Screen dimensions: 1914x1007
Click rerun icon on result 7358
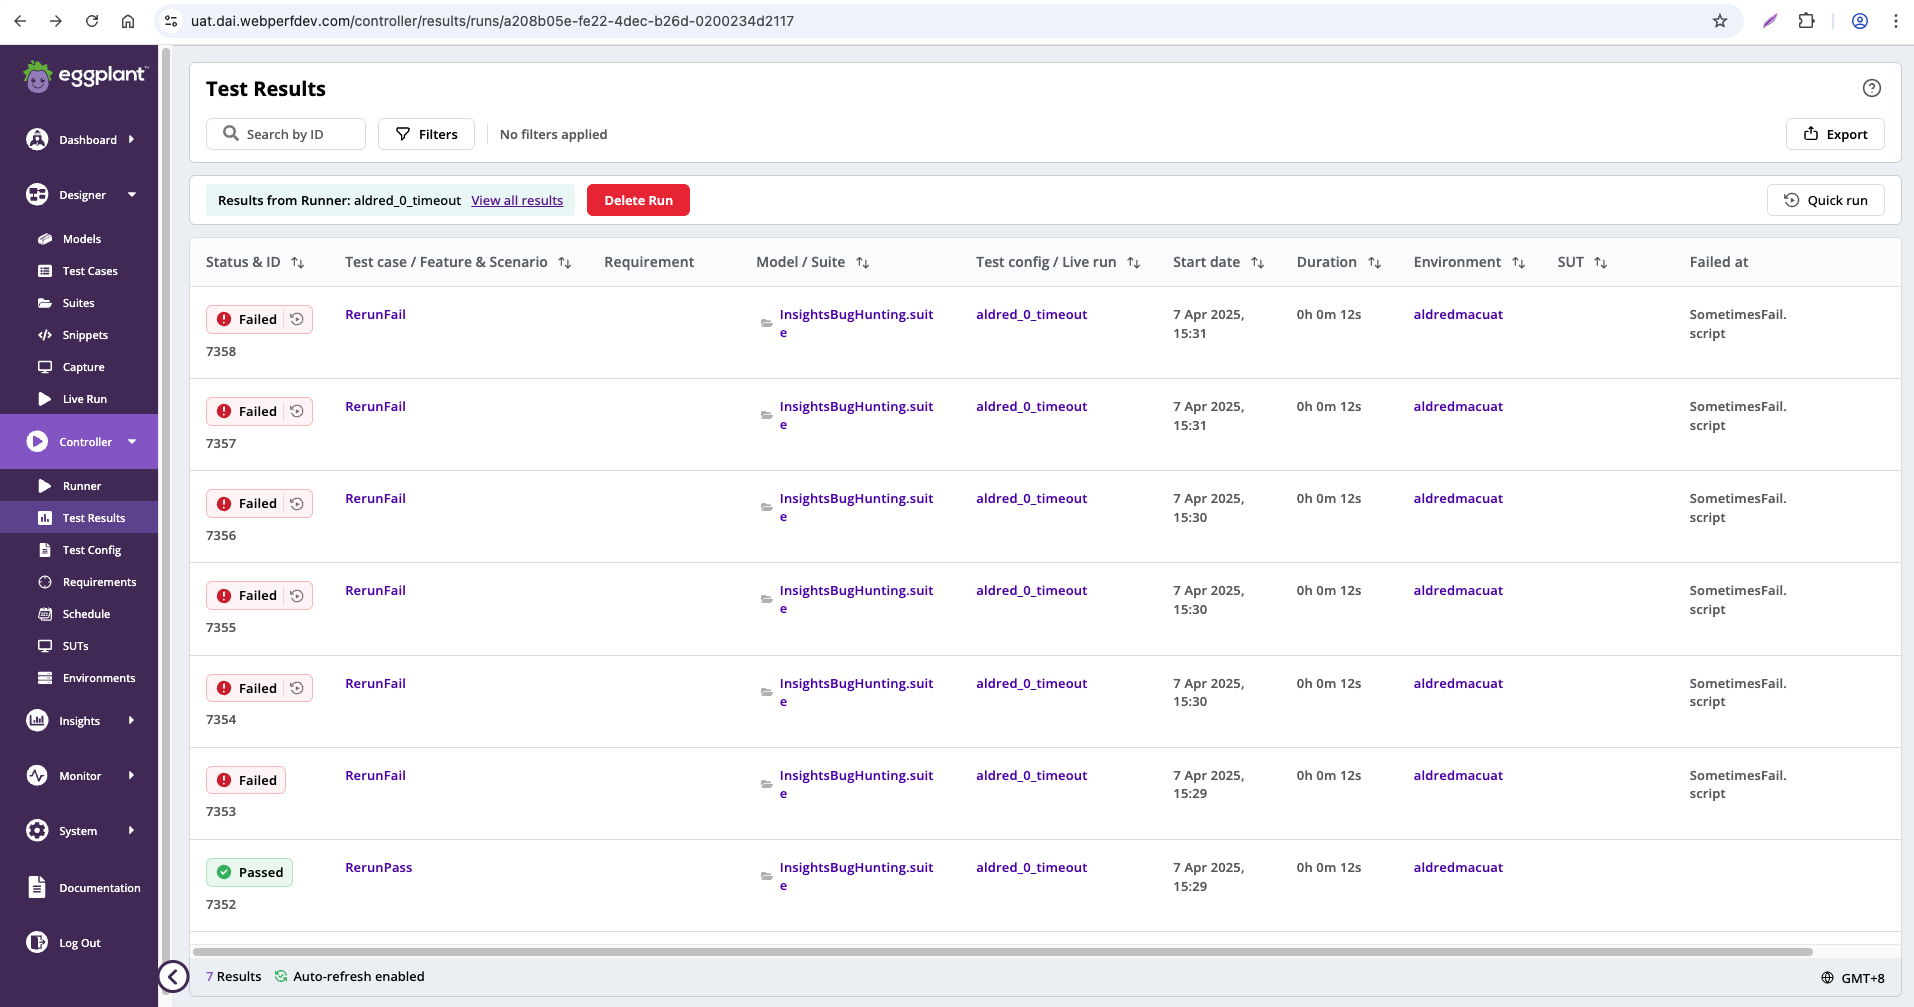pos(297,319)
